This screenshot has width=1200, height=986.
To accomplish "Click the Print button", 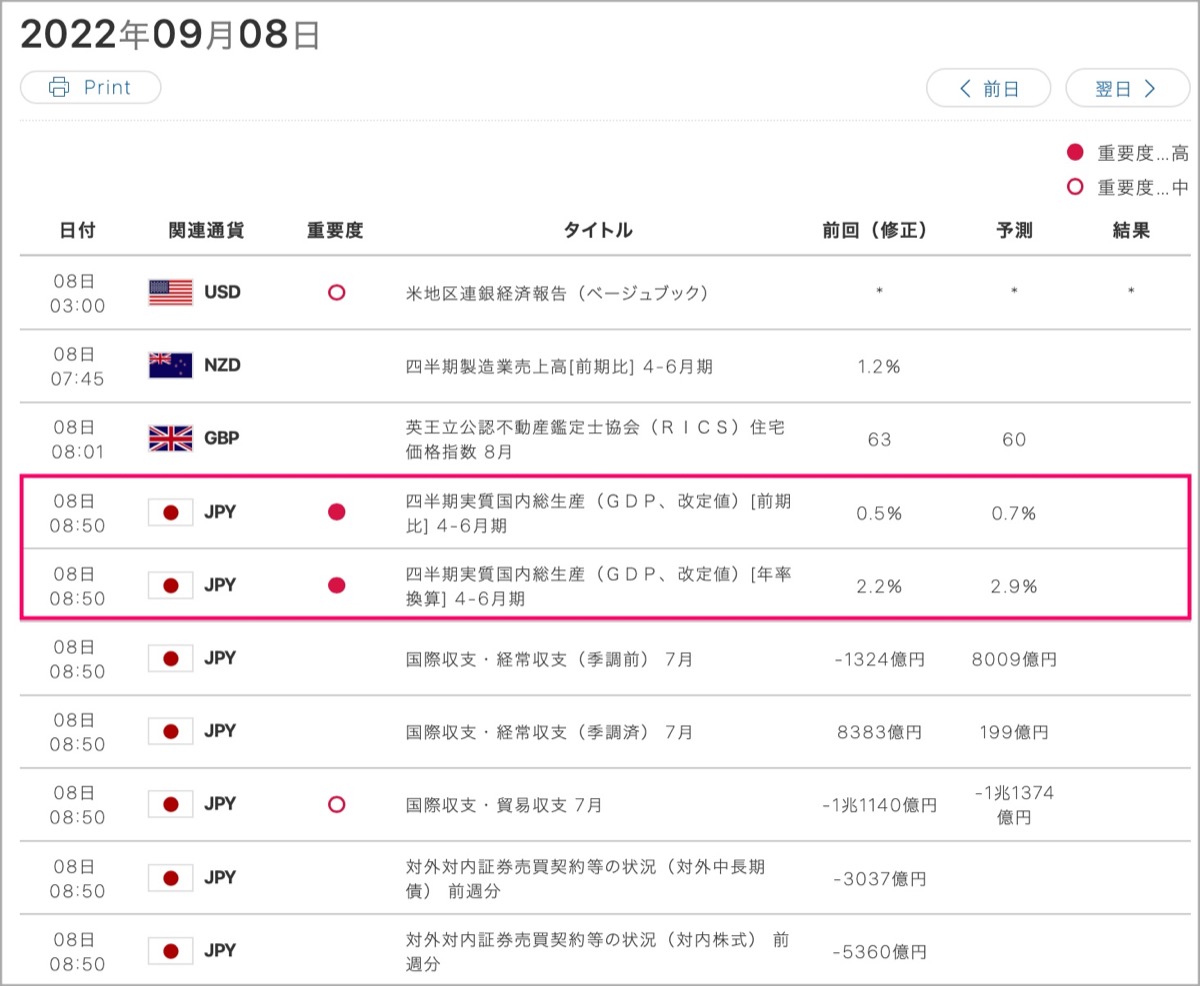I will click(91, 87).
